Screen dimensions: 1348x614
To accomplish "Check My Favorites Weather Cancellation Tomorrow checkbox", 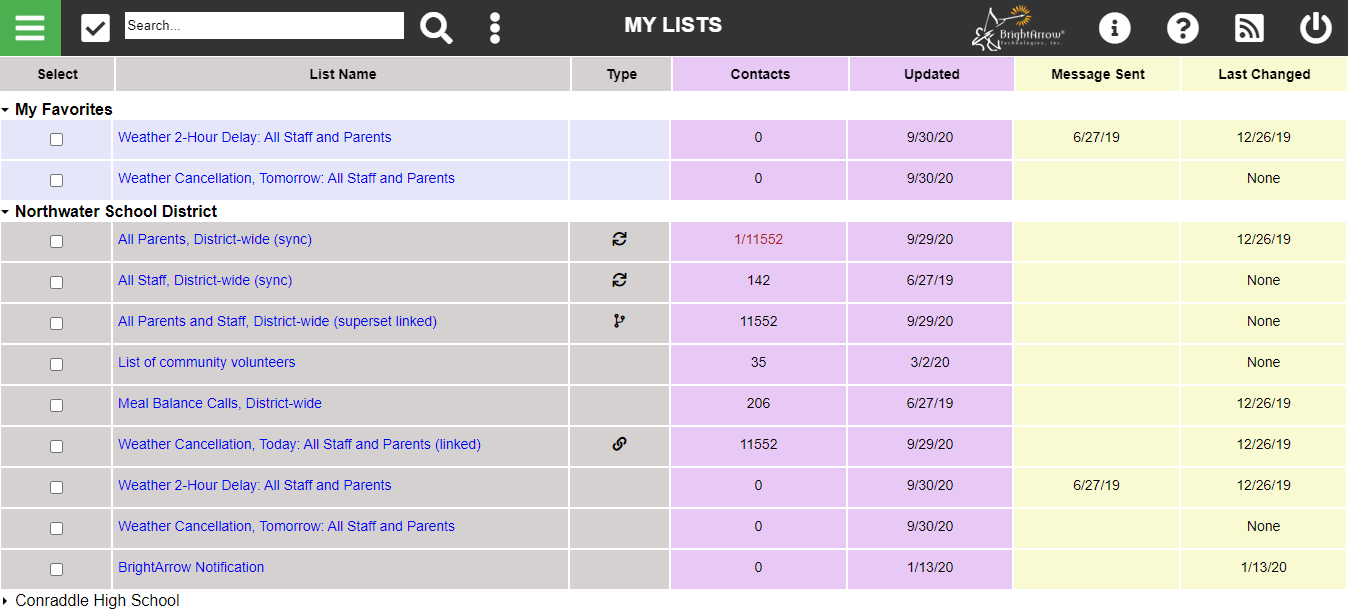I will pyautogui.click(x=56, y=180).
